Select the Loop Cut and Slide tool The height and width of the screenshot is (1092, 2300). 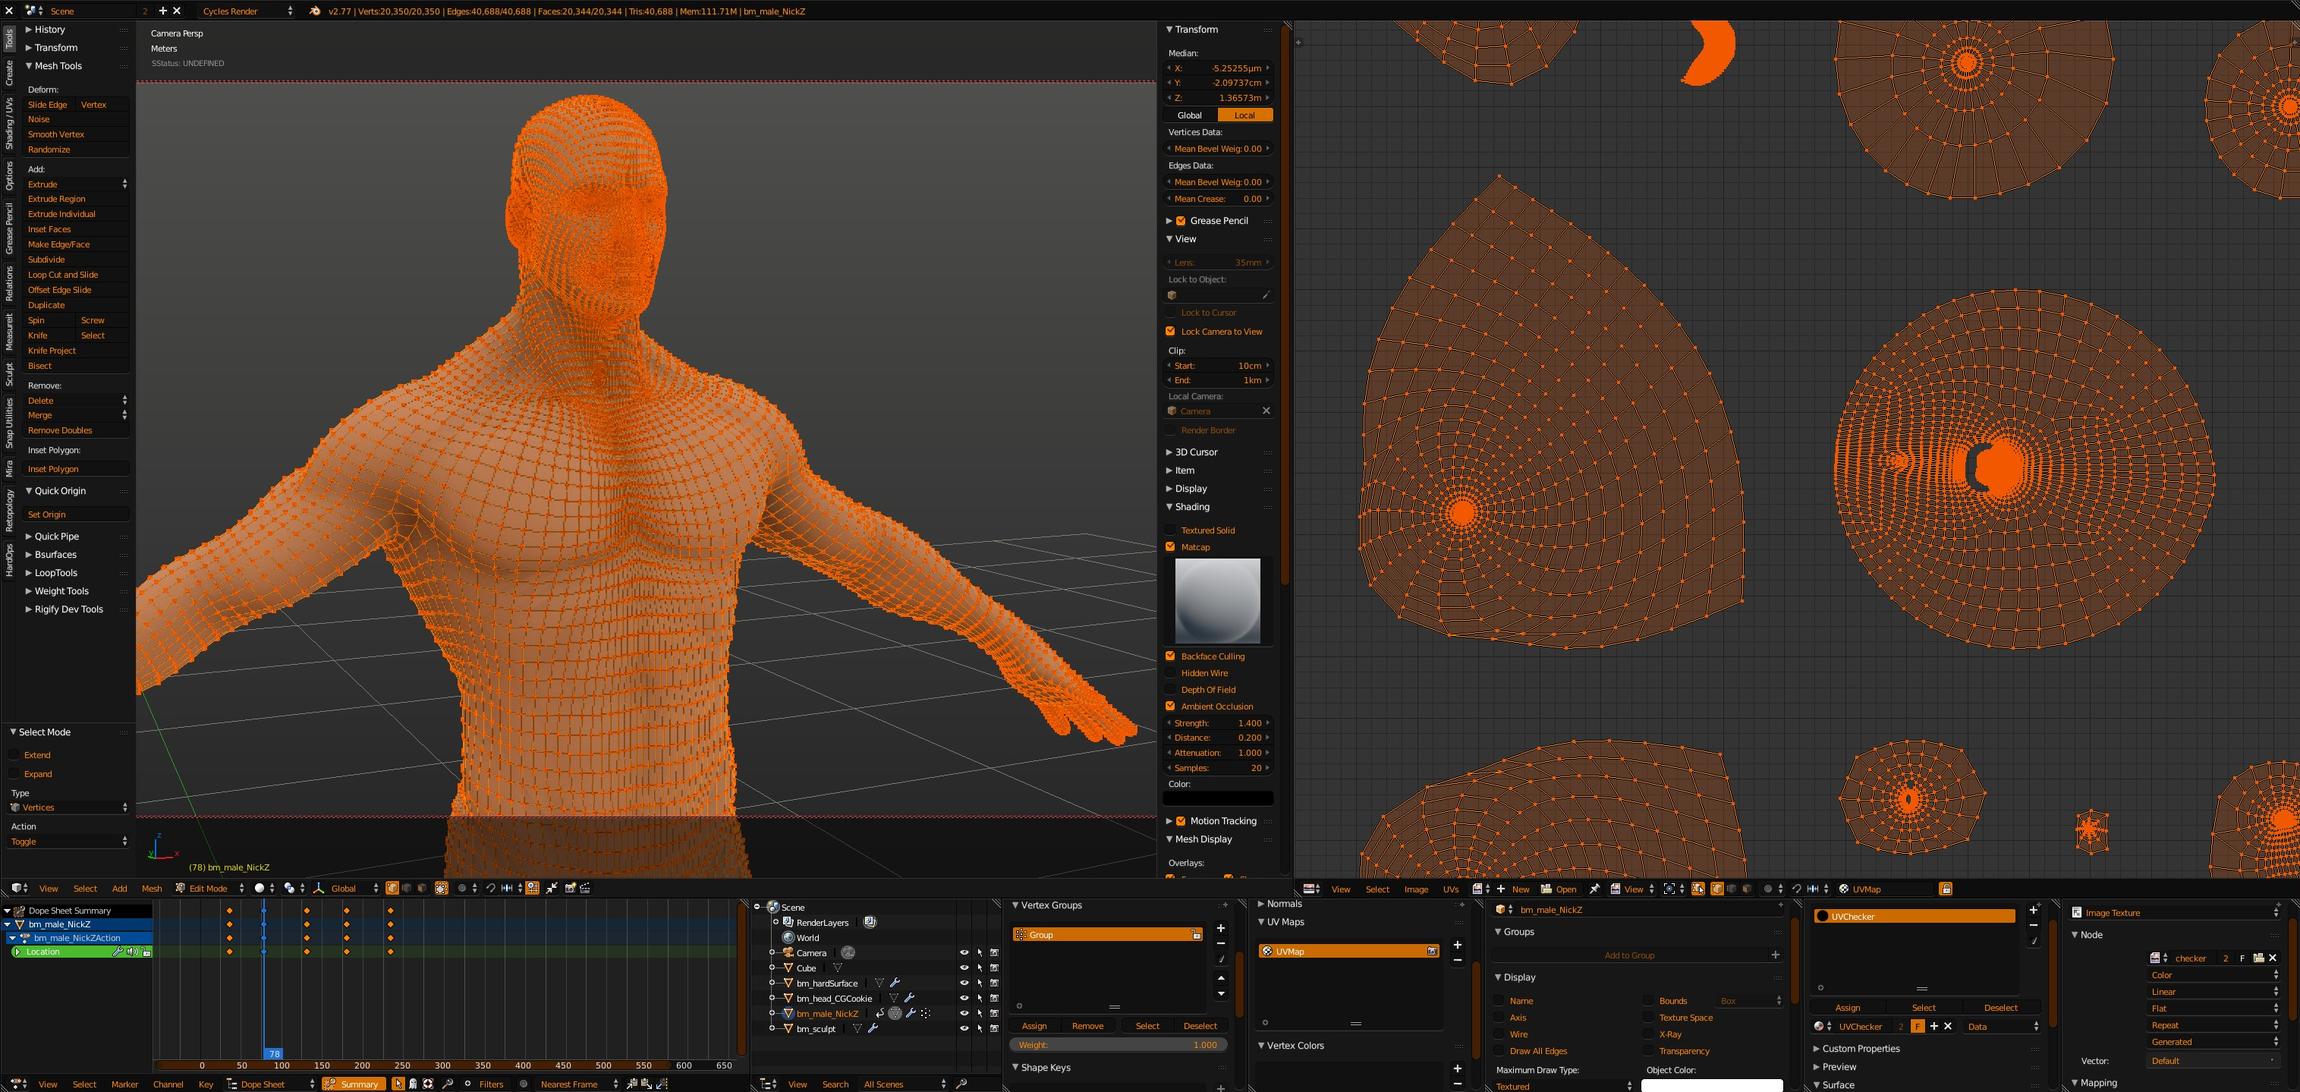click(65, 274)
